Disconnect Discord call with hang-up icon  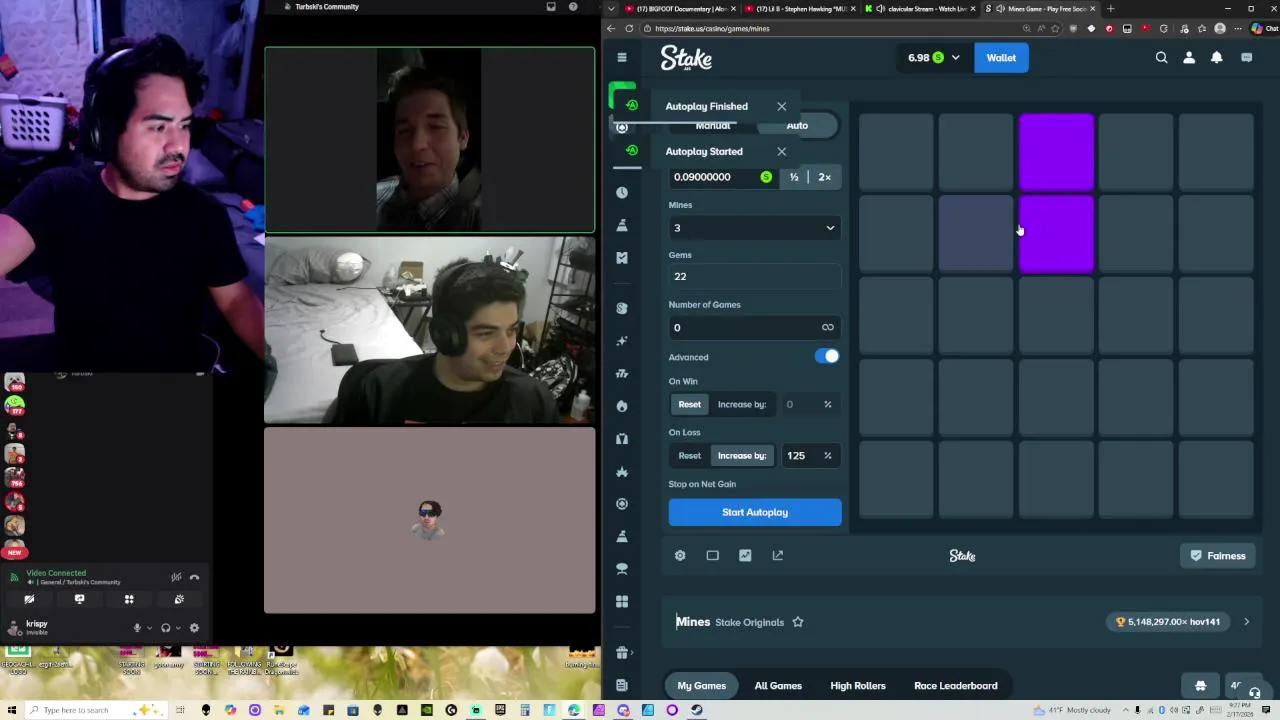tap(195, 577)
